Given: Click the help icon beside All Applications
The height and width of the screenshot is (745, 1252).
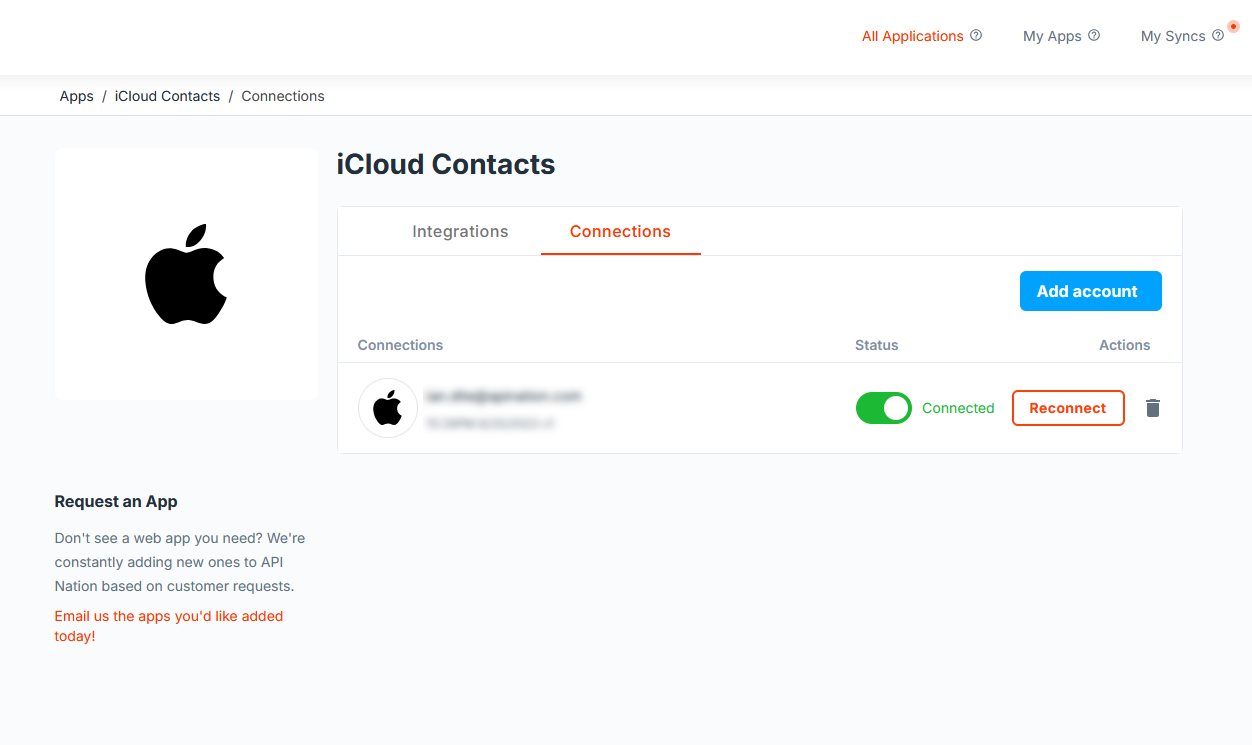Looking at the screenshot, I should [976, 35].
